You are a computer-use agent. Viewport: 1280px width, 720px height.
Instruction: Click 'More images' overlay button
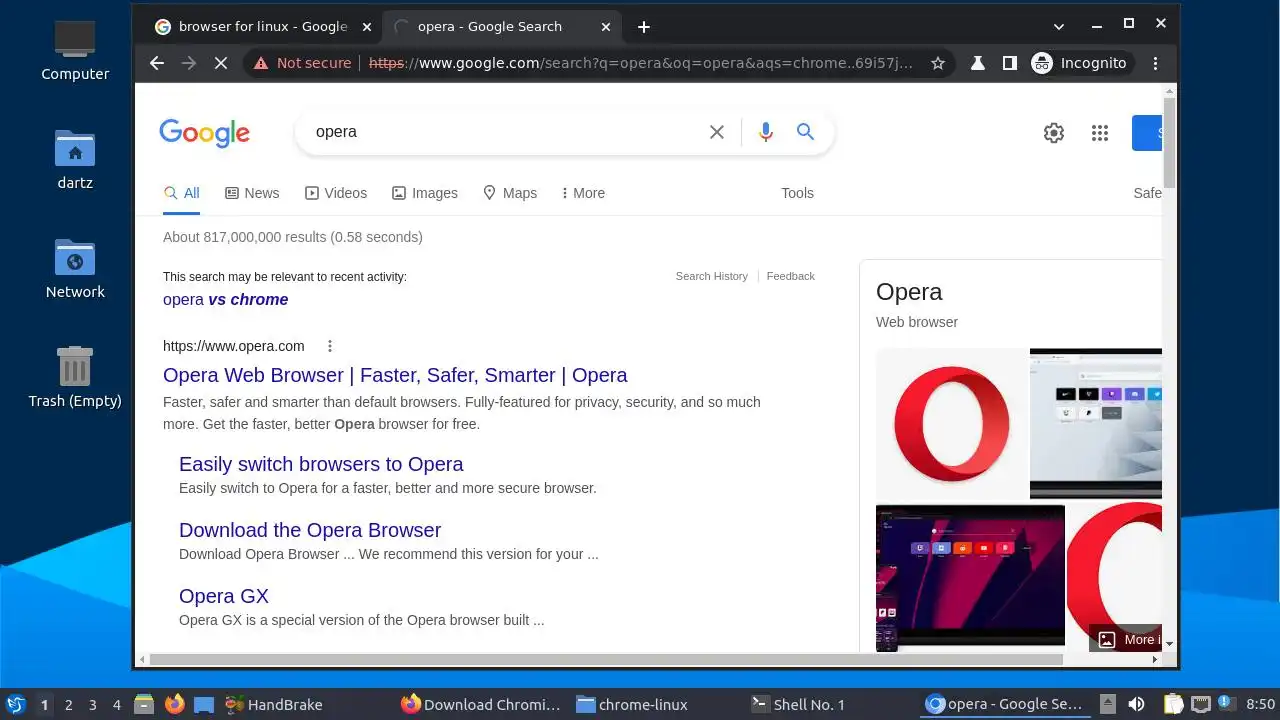coord(1126,639)
